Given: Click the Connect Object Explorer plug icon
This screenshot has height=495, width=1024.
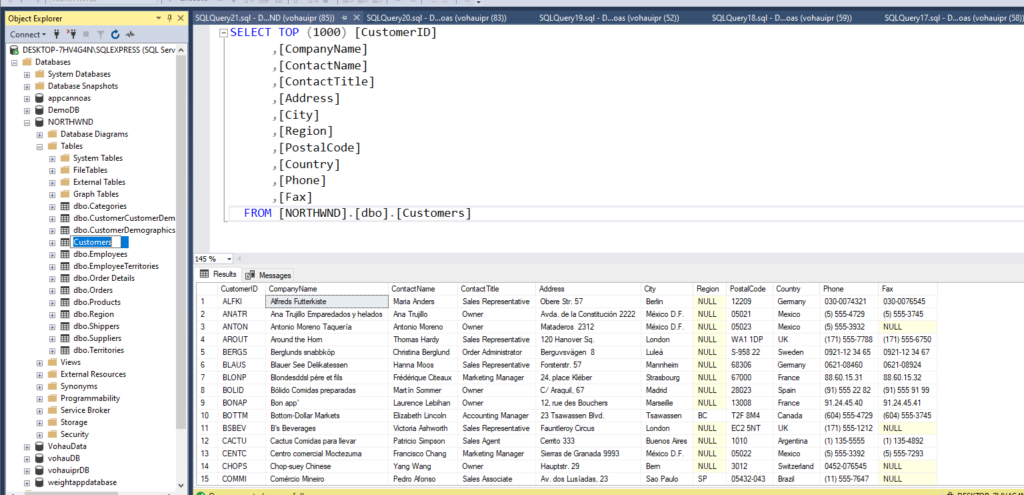Looking at the screenshot, I should (x=56, y=34).
